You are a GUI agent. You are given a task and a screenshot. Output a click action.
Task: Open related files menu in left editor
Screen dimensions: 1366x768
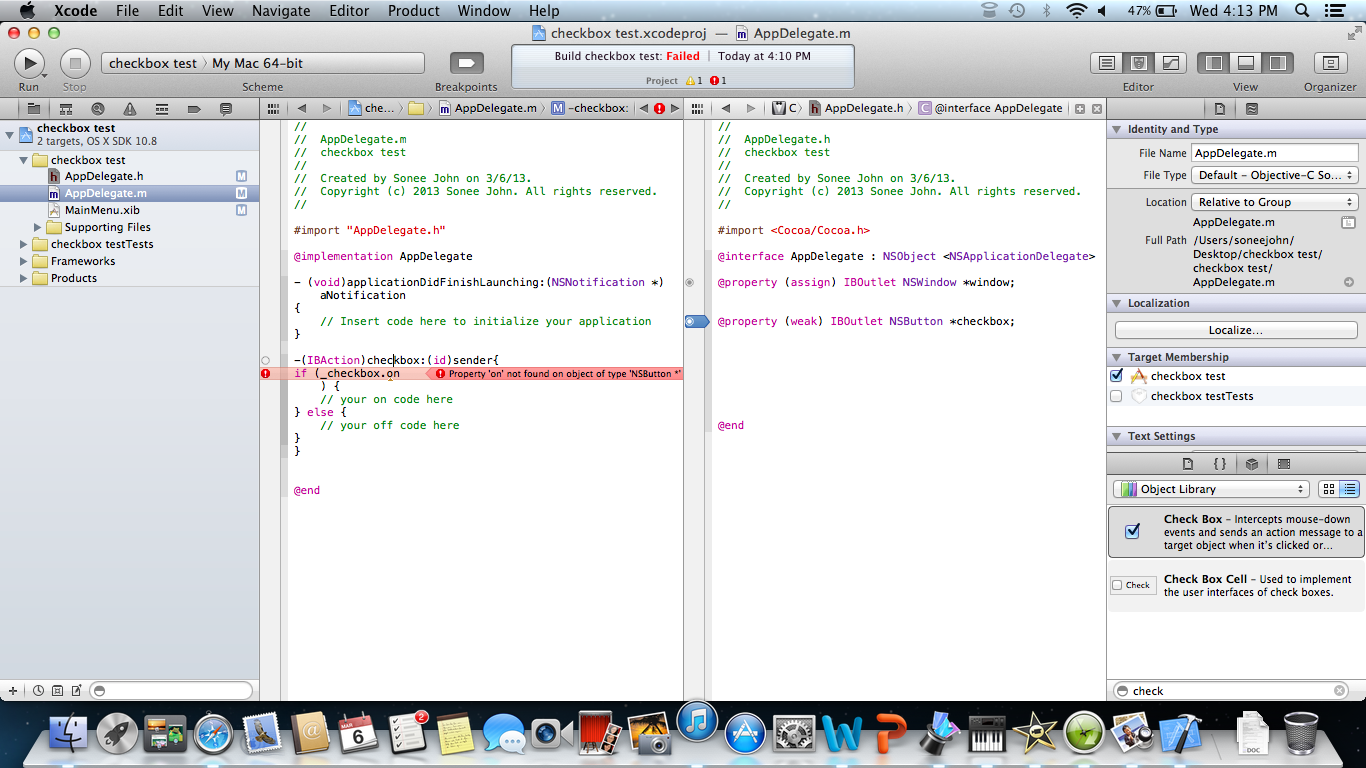click(274, 108)
